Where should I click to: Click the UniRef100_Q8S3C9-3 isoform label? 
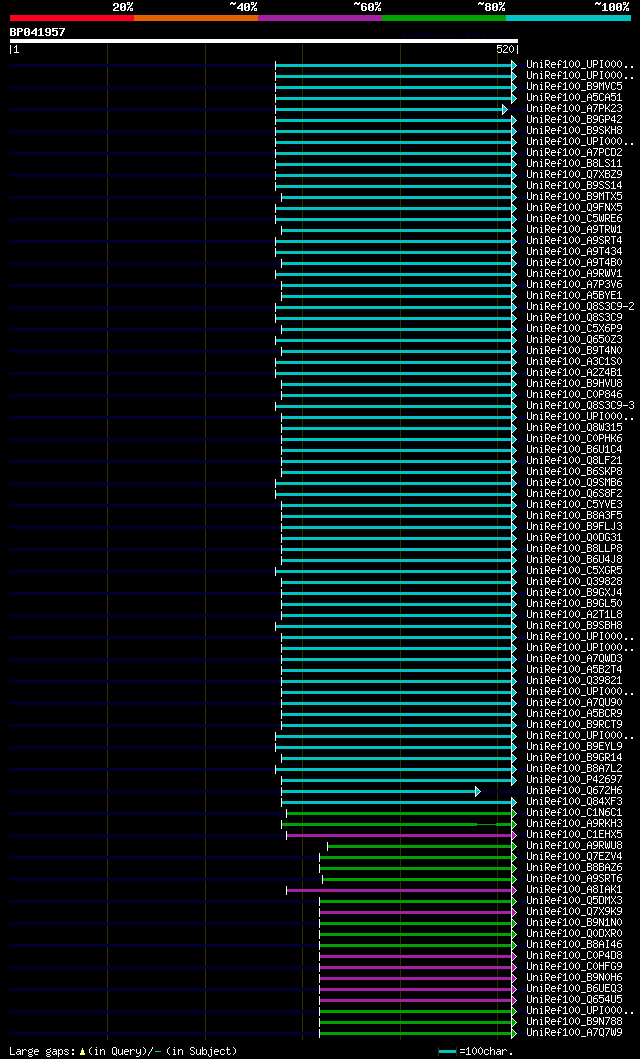580,405
